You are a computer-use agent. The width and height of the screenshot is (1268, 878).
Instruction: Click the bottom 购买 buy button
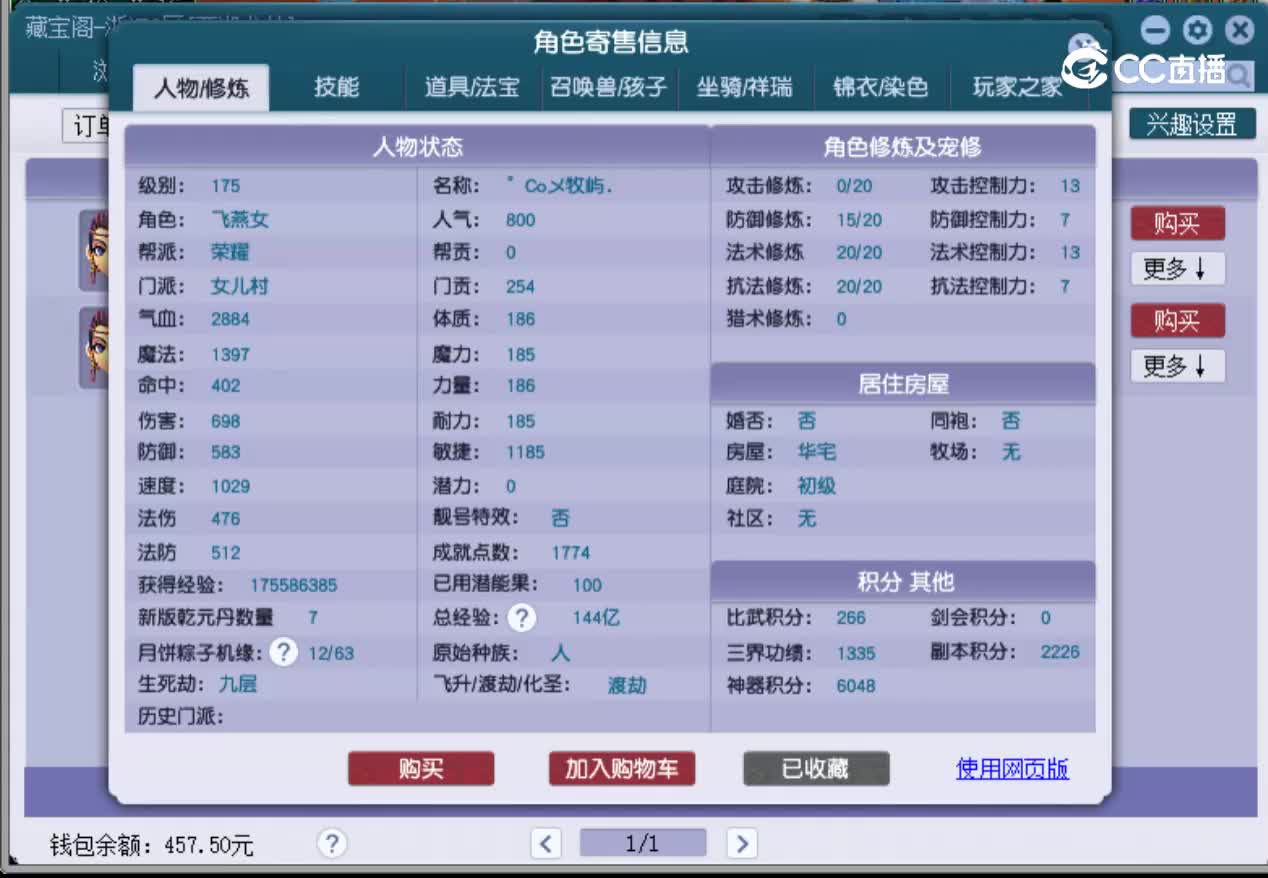420,769
